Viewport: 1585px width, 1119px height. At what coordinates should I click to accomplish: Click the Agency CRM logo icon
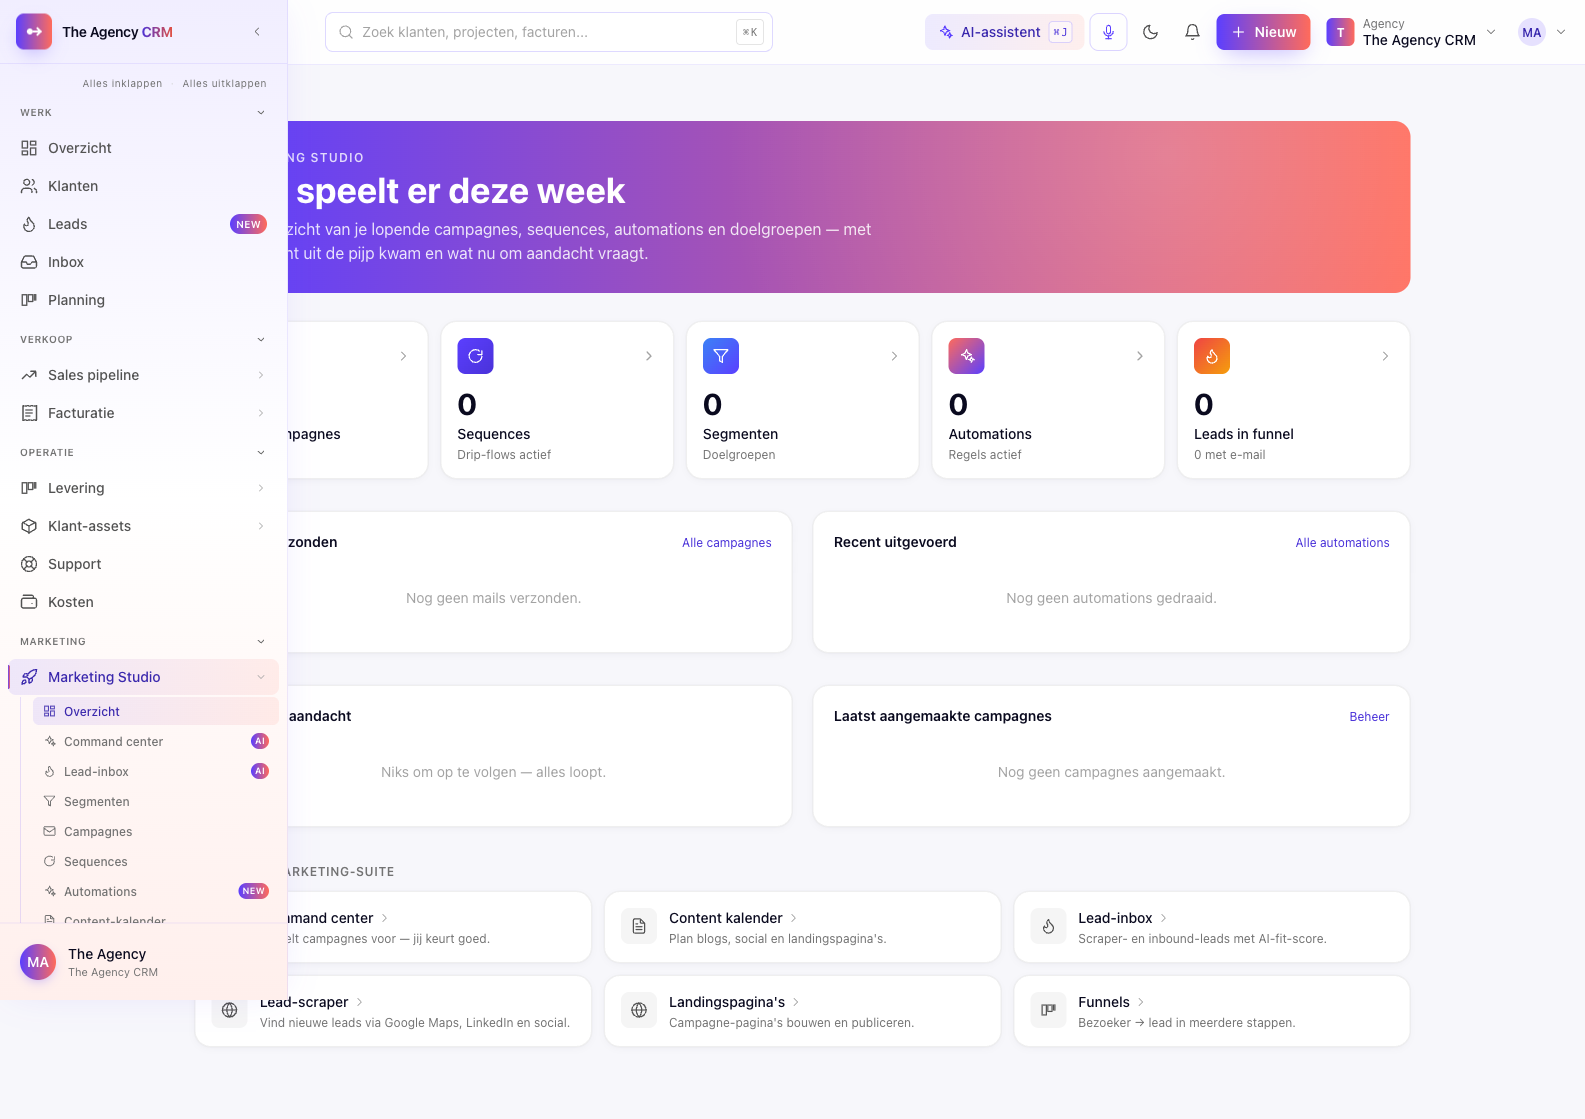pos(34,32)
